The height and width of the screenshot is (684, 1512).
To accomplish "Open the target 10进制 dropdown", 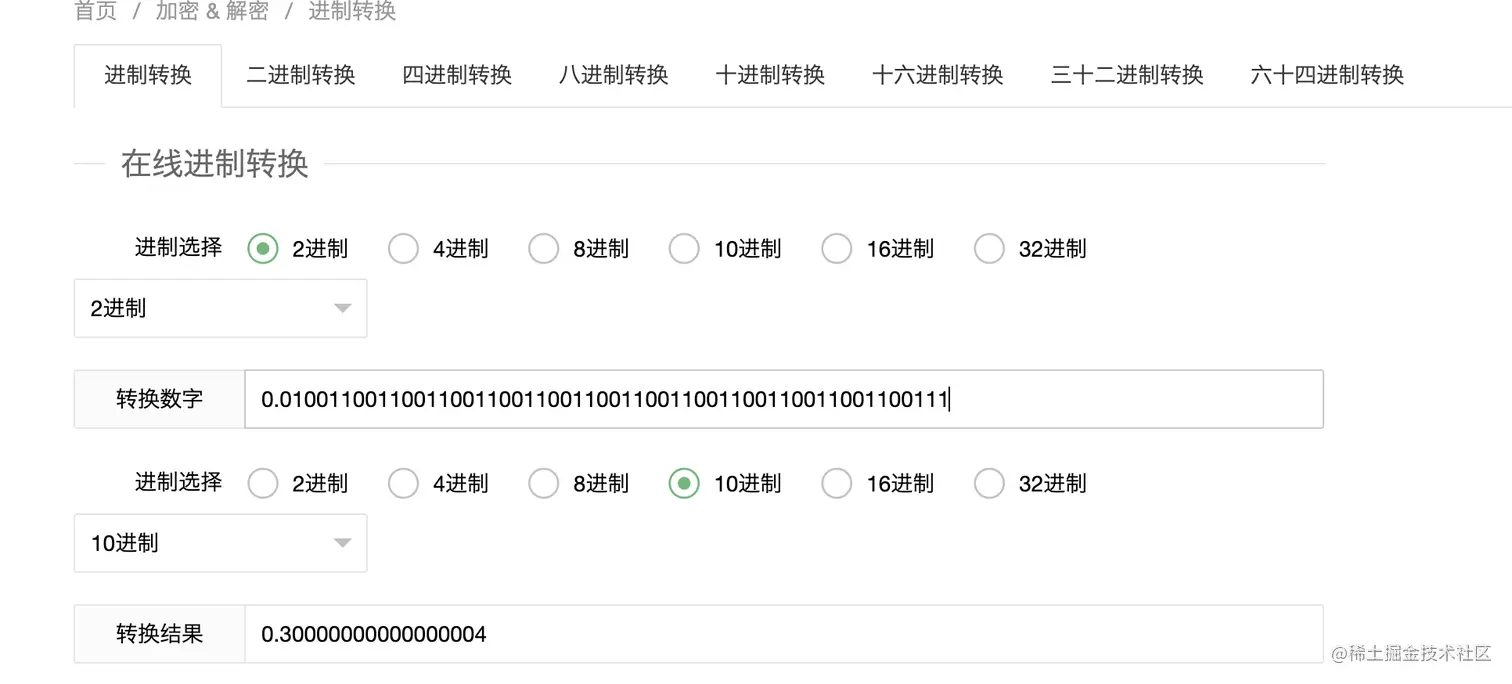I will pos(220,543).
